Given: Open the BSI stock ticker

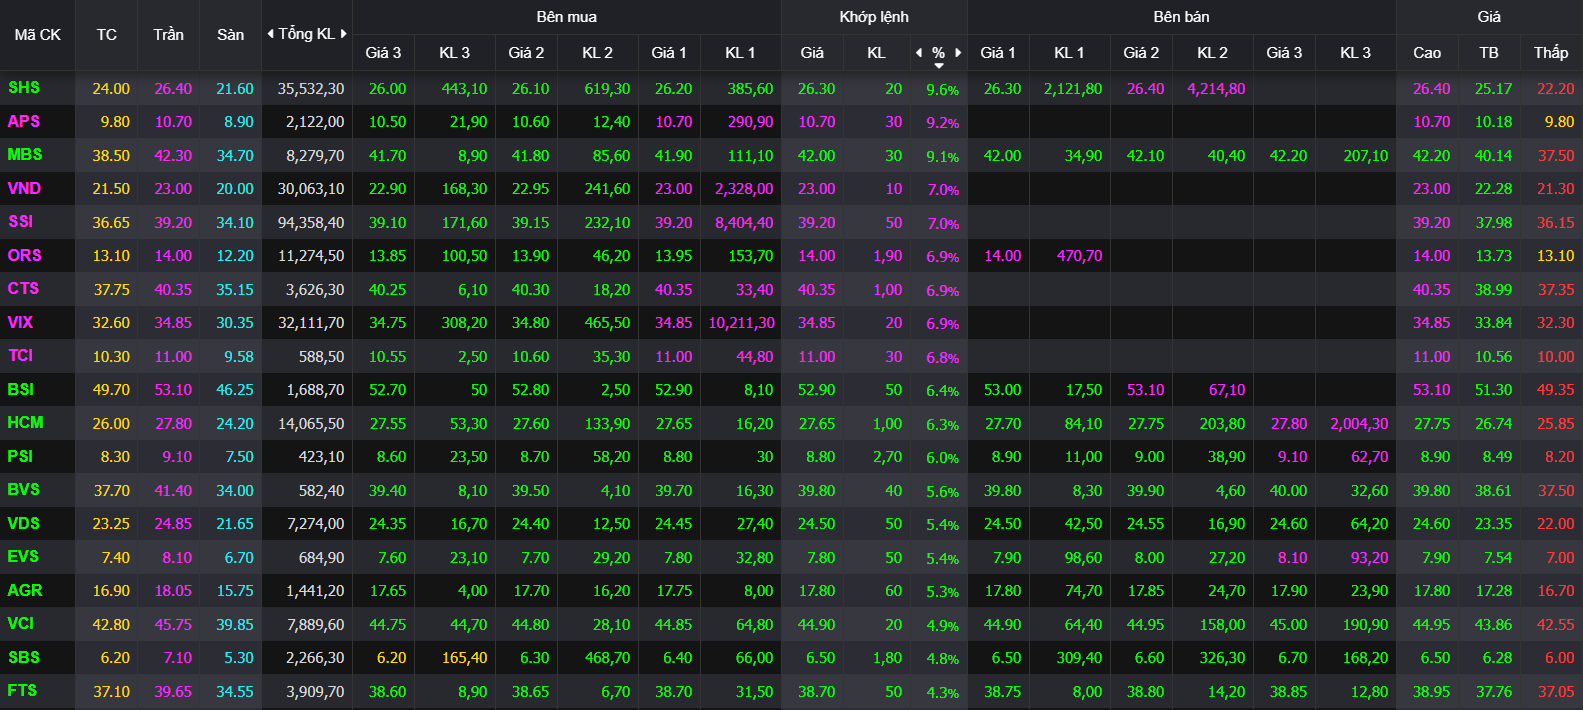Looking at the screenshot, I should [21, 389].
